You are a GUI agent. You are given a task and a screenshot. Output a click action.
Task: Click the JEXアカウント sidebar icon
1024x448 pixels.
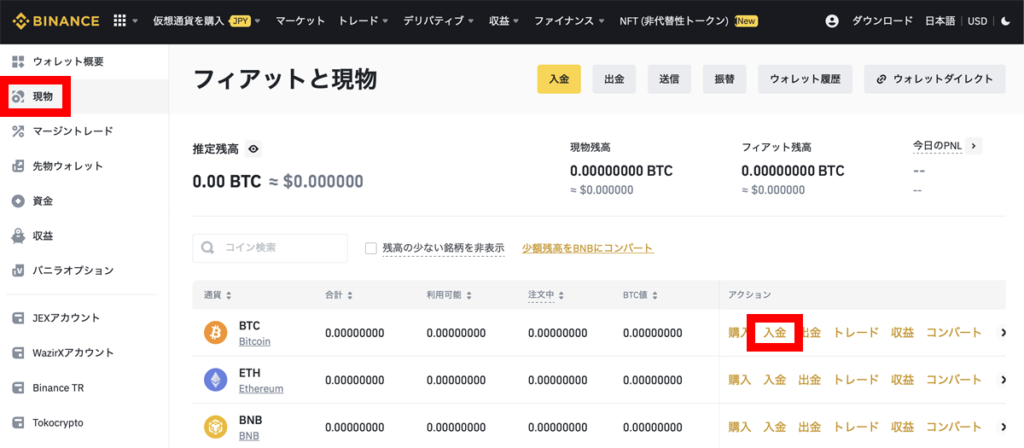[18, 318]
